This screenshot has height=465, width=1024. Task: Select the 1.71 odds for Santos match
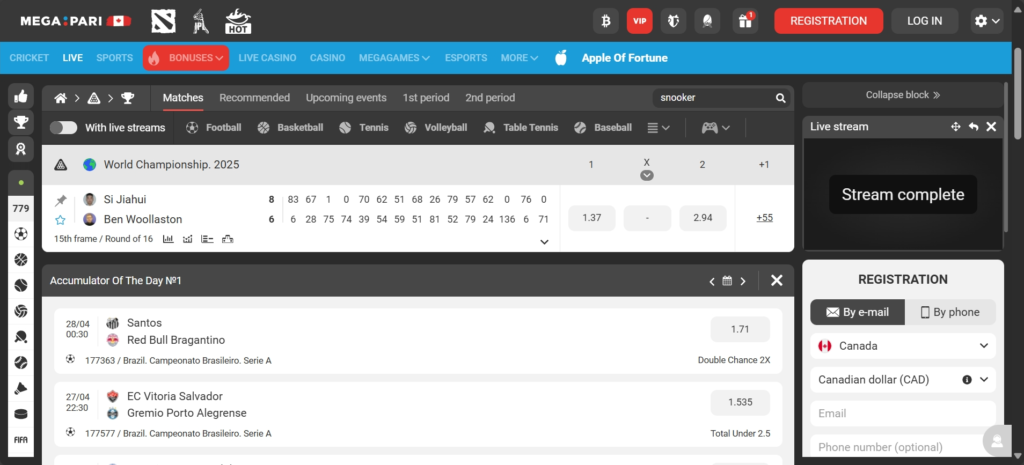(x=740, y=329)
